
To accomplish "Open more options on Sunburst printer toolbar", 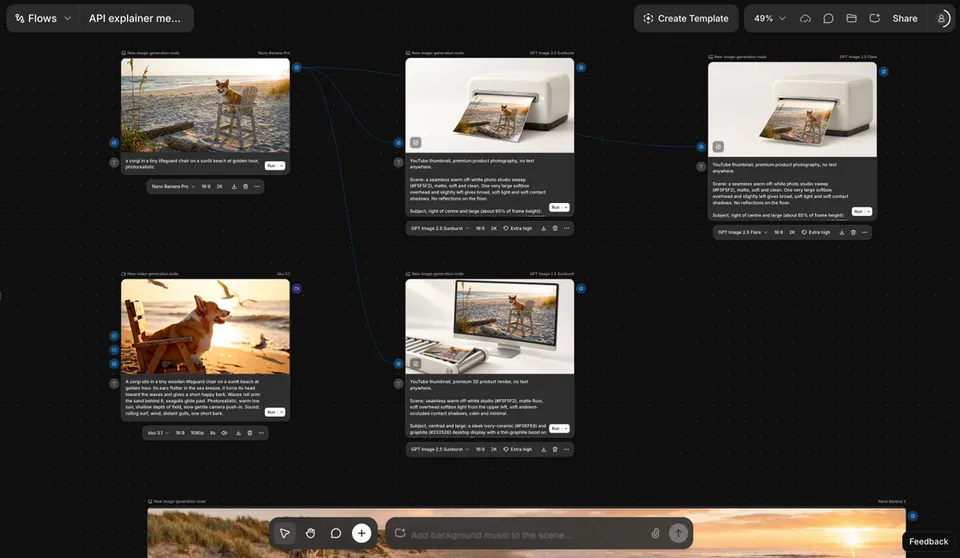I will click(x=567, y=228).
